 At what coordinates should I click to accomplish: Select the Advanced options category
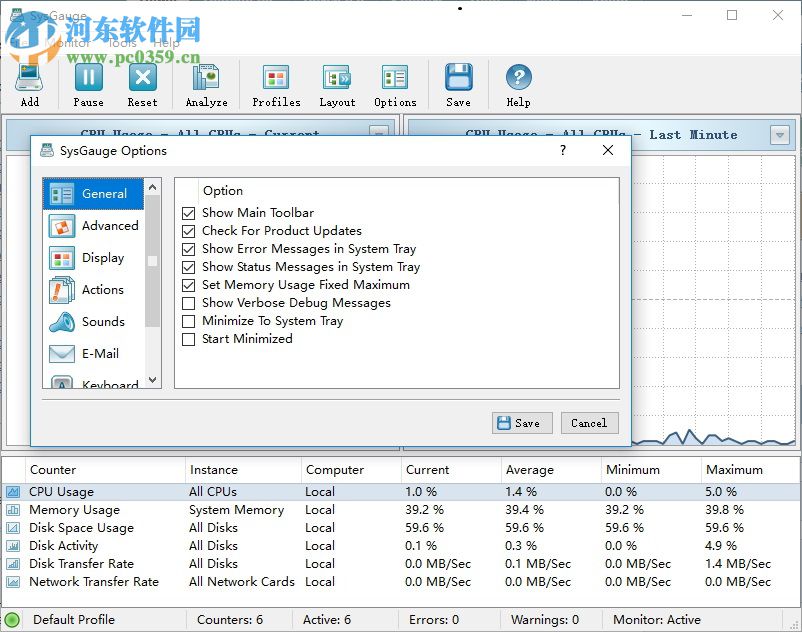click(95, 226)
